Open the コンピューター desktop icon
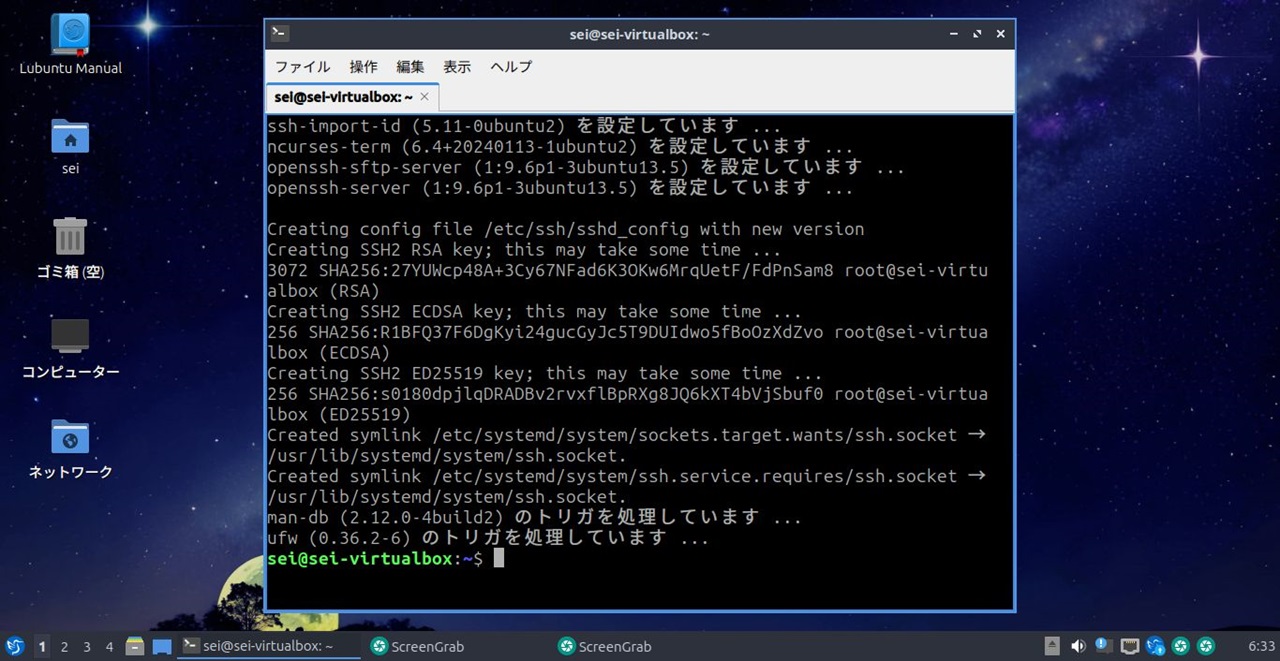The width and height of the screenshot is (1280, 661). (70, 348)
